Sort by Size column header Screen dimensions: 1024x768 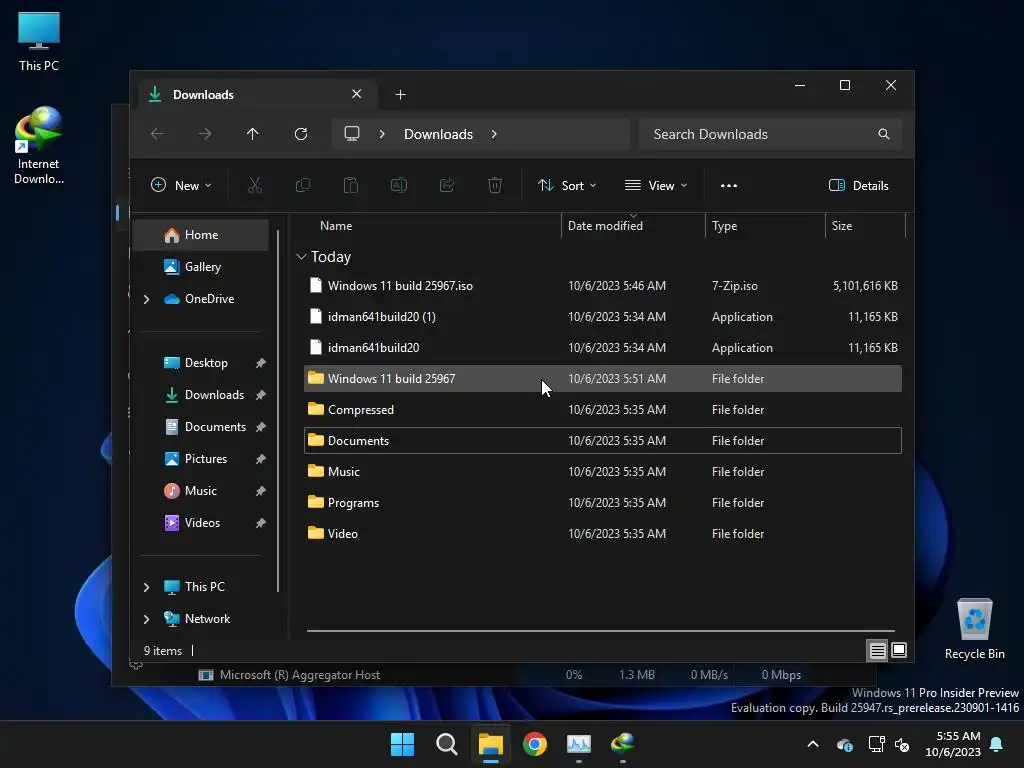click(842, 226)
